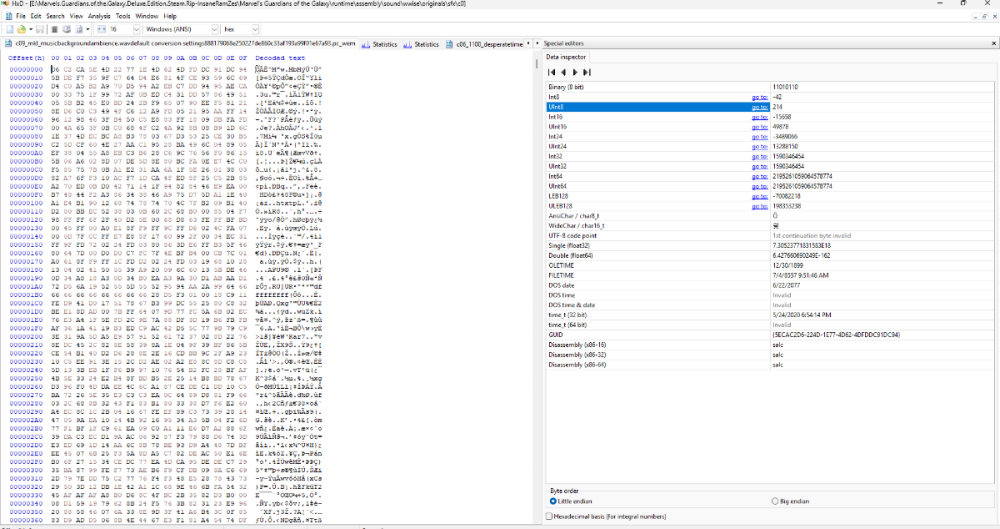
Task: Open the Help menu
Action: (x=170, y=16)
